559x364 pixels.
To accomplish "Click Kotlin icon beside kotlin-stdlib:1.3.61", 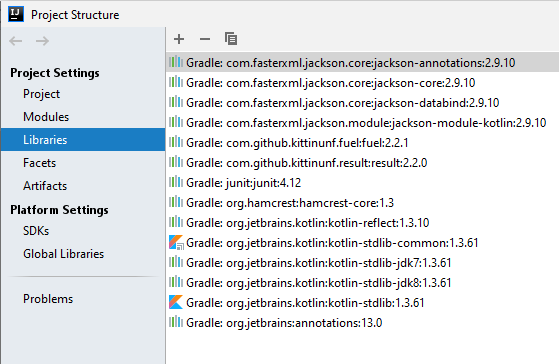I will tap(176, 302).
